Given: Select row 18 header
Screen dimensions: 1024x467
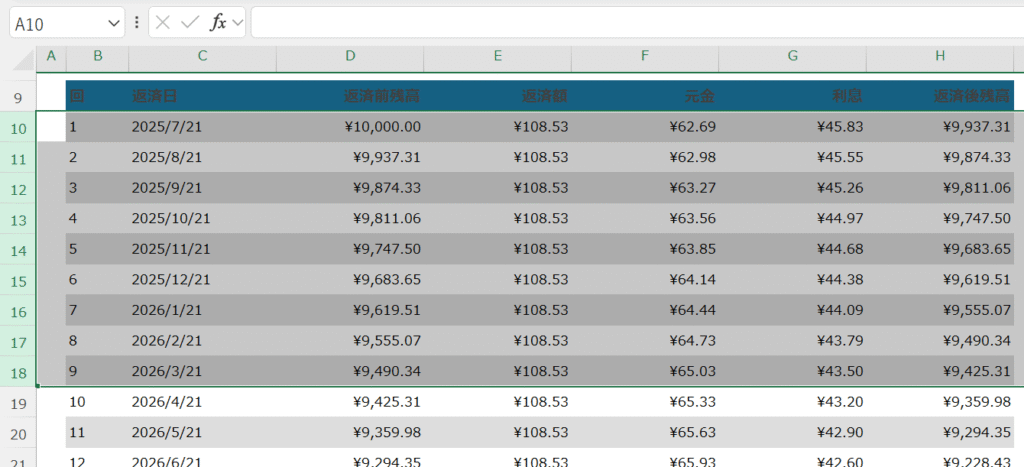Looking at the screenshot, I should click(x=18, y=373).
